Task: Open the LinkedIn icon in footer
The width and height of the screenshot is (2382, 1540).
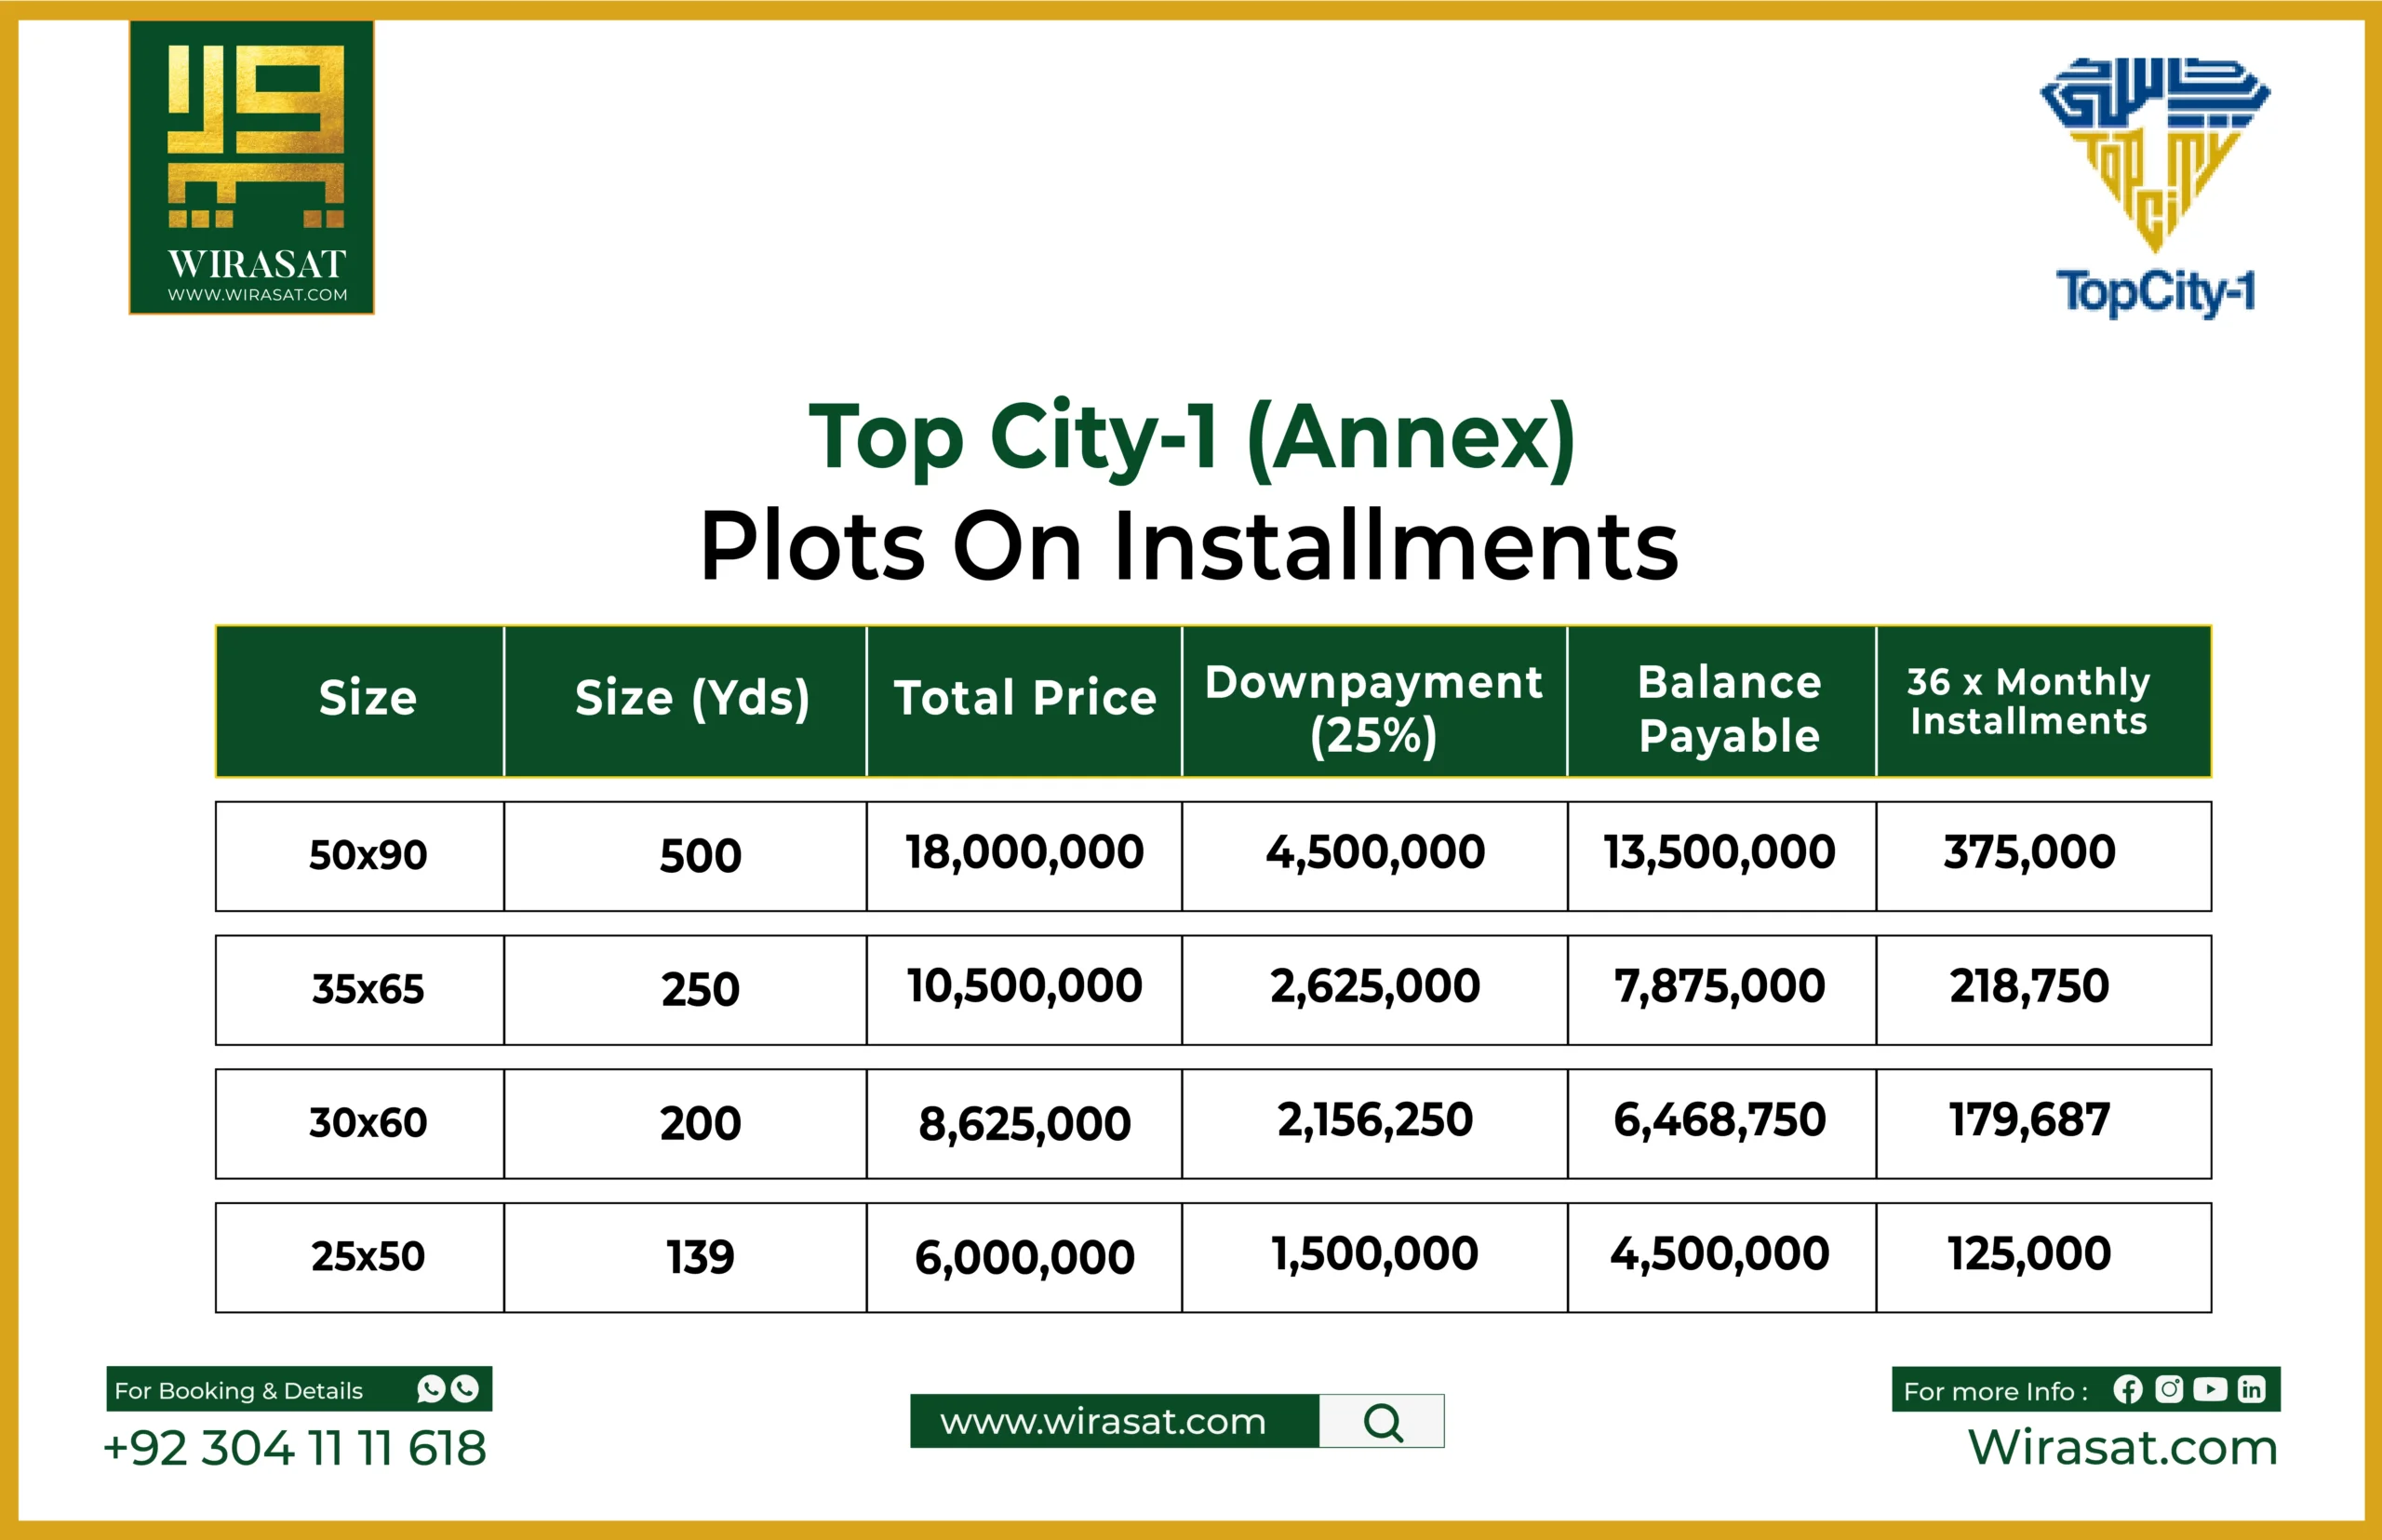Action: click(2251, 1390)
